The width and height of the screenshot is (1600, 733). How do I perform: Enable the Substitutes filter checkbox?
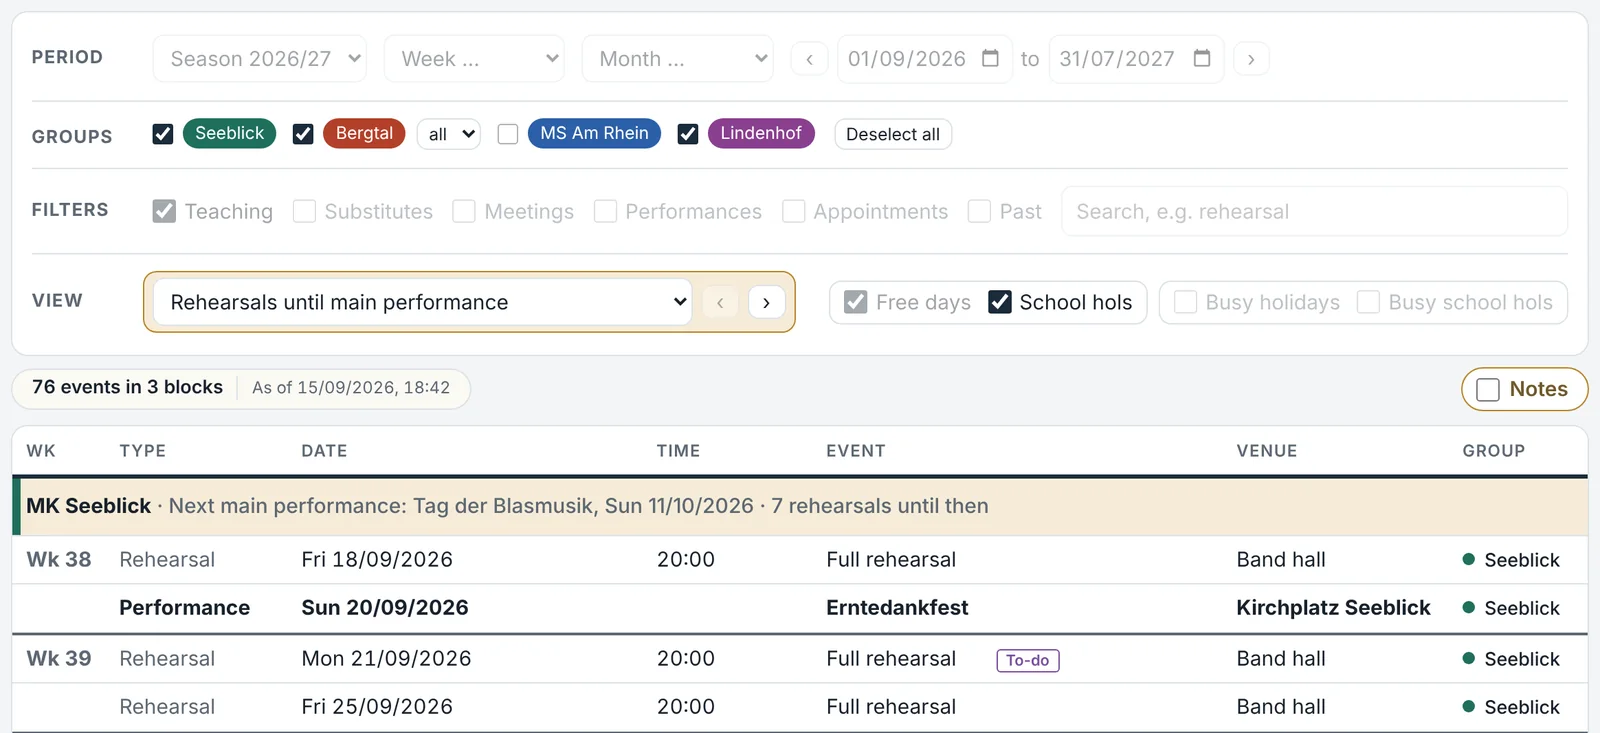(x=304, y=211)
